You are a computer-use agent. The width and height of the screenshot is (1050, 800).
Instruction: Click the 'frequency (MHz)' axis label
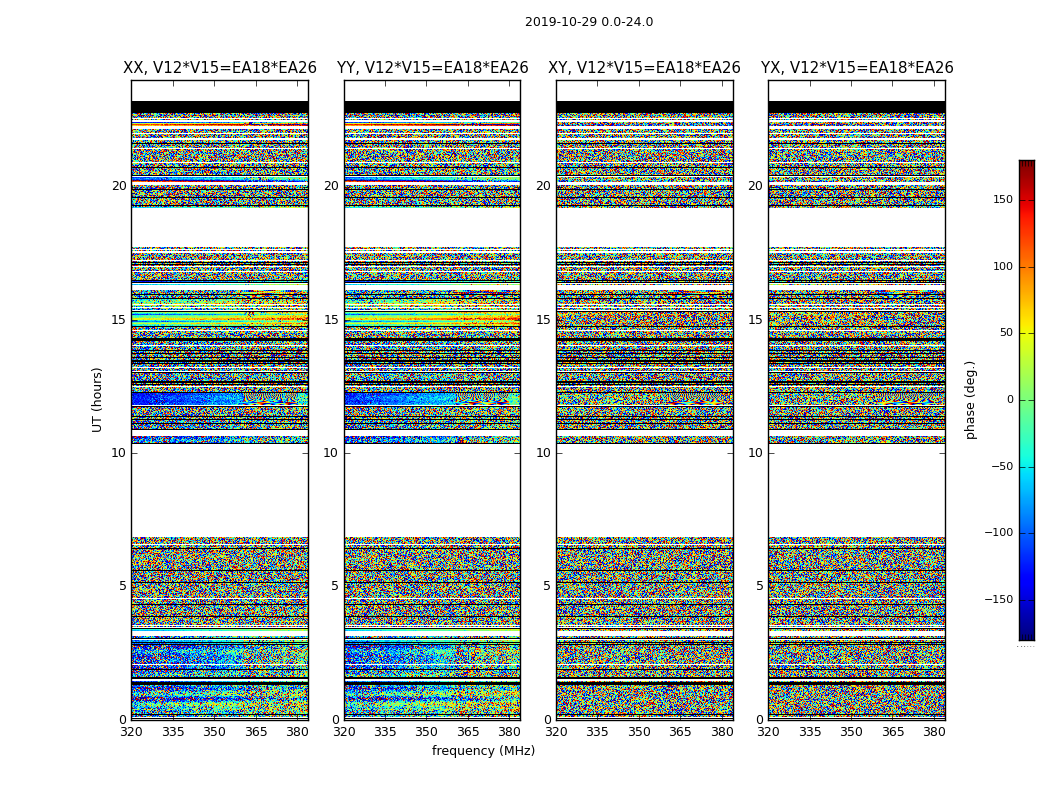tap(483, 750)
